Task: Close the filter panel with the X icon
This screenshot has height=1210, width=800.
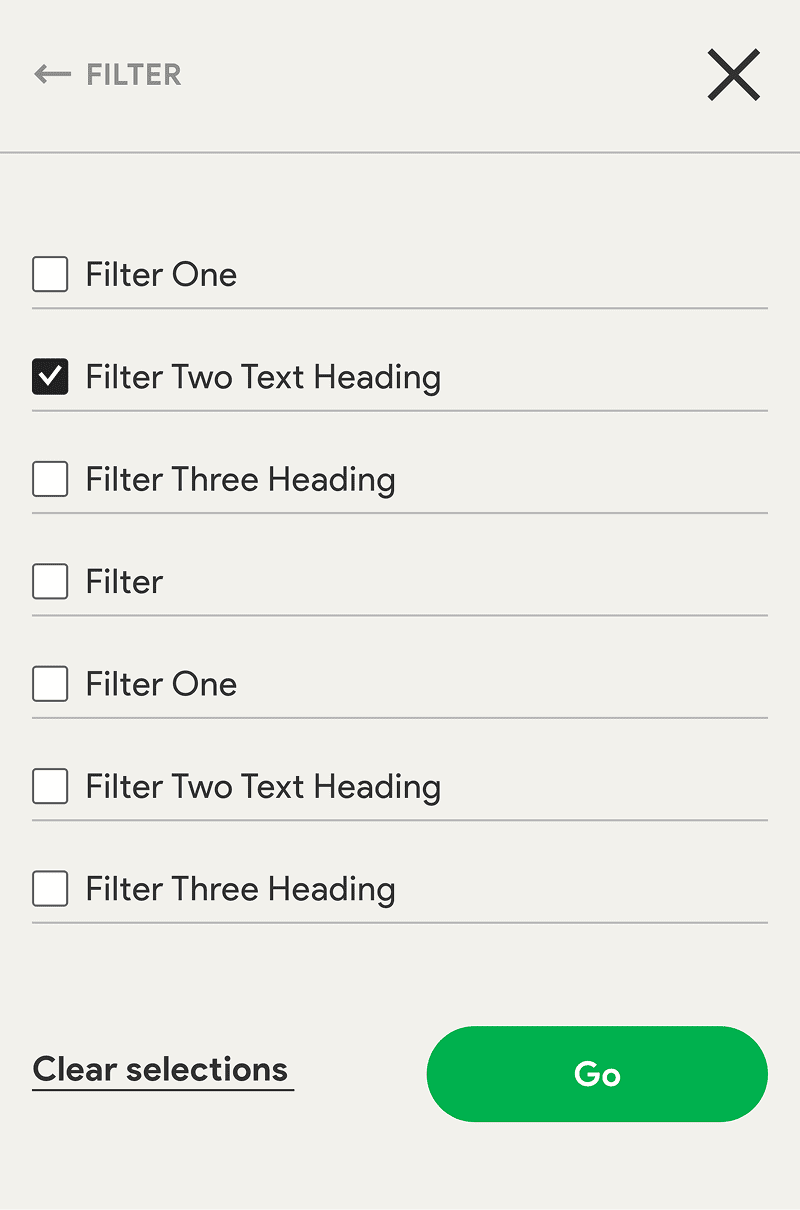Action: [x=734, y=75]
